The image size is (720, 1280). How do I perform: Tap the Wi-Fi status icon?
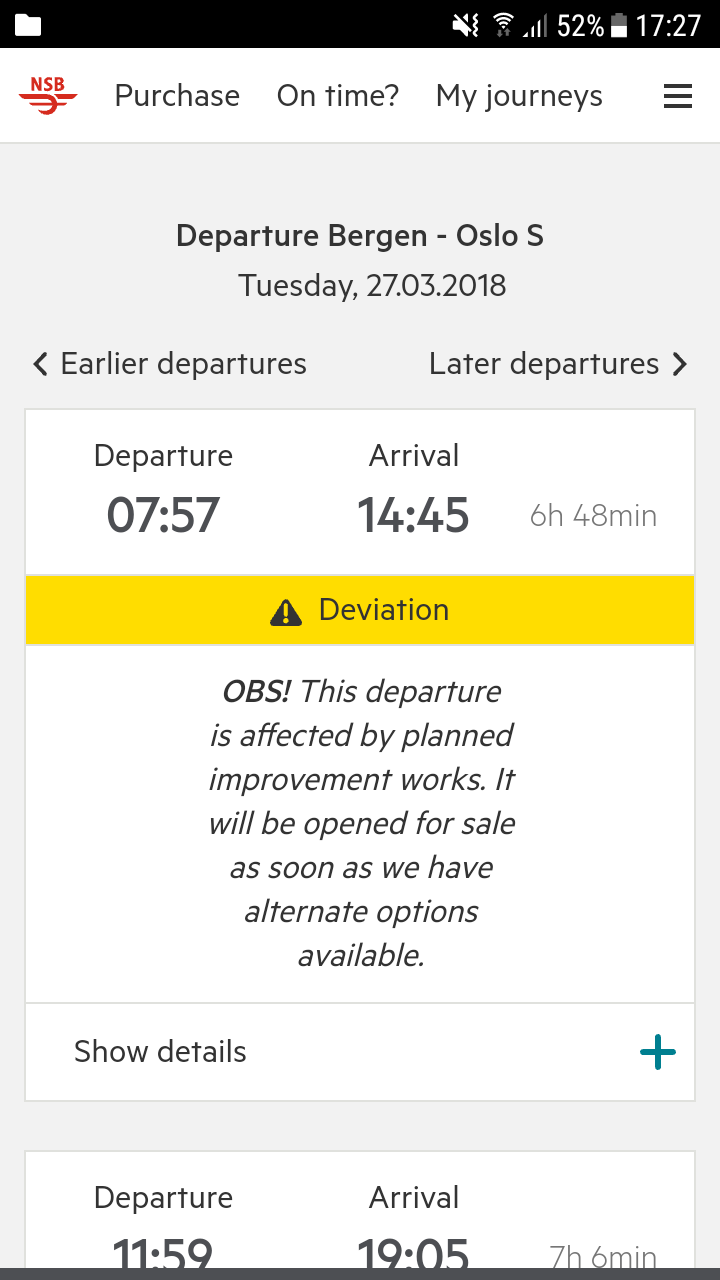pyautogui.click(x=503, y=25)
